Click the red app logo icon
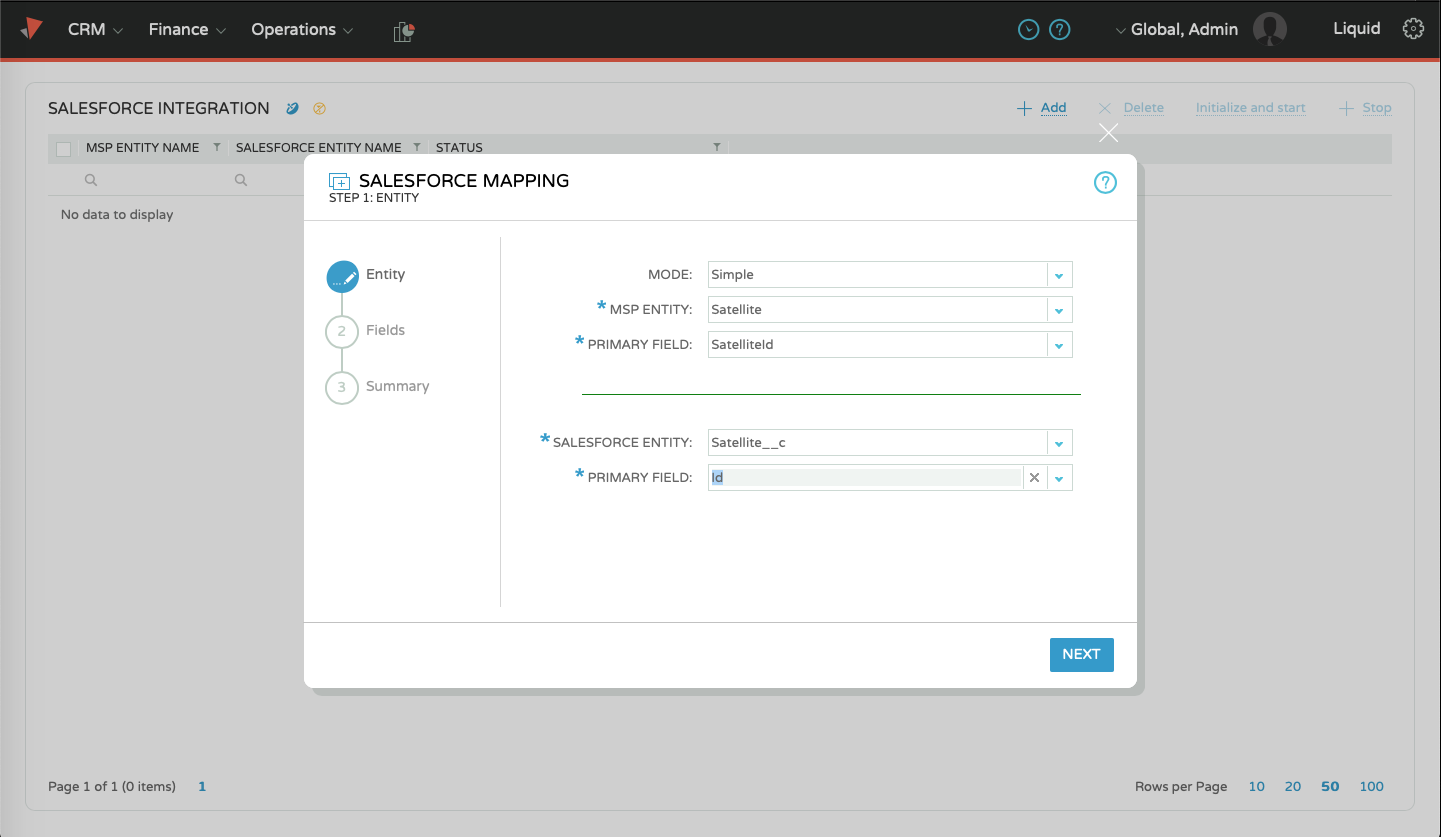This screenshot has height=837, width=1441. [x=32, y=28]
